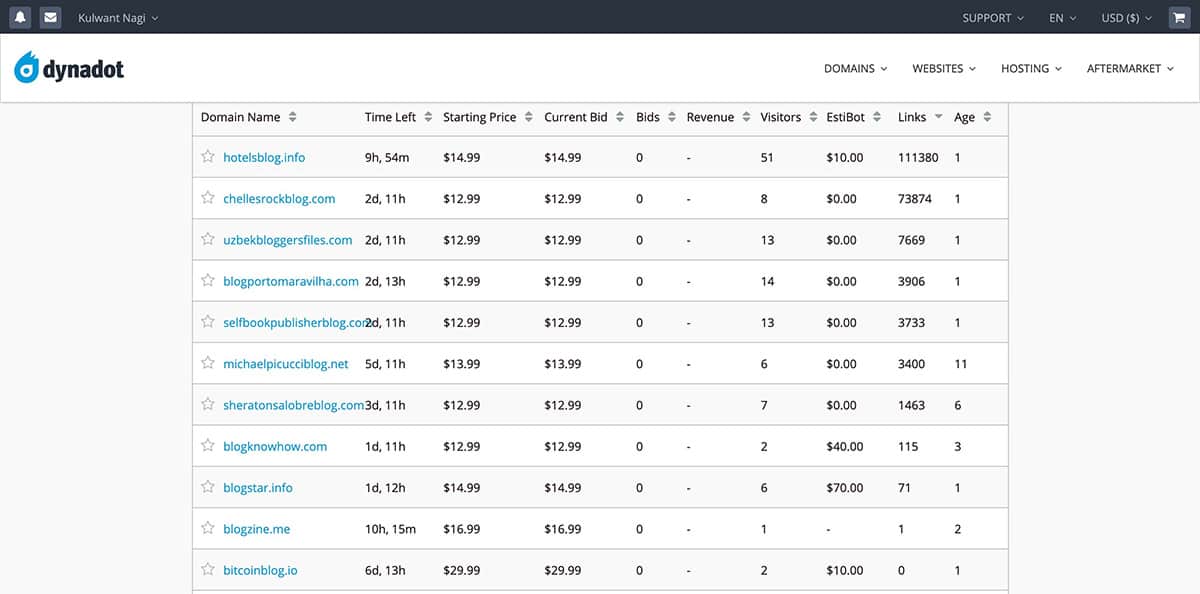Viewport: 1200px width, 594px height.
Task: Sort by EstiBot column
Action: pos(854,117)
